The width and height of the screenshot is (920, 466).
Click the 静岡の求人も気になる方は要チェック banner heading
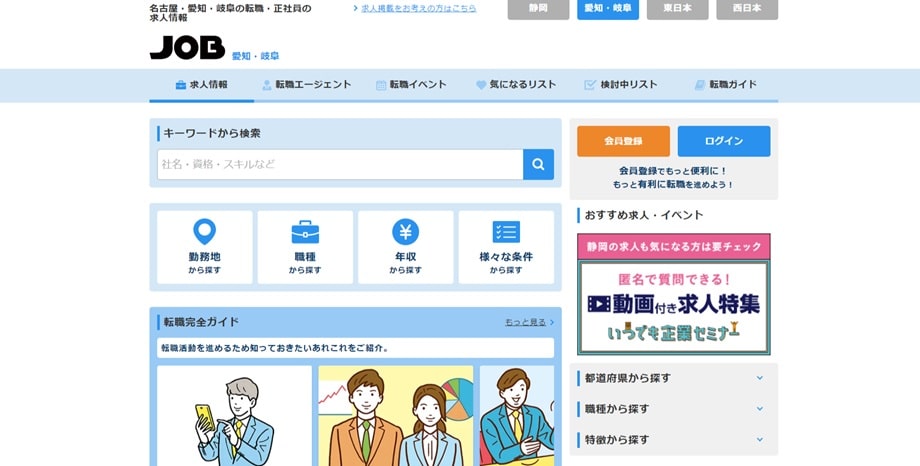[x=674, y=246]
